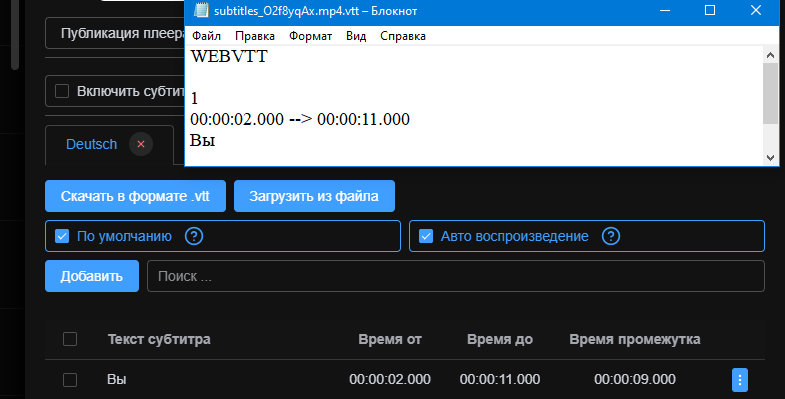Open Справка menu in Notepad

click(403, 36)
